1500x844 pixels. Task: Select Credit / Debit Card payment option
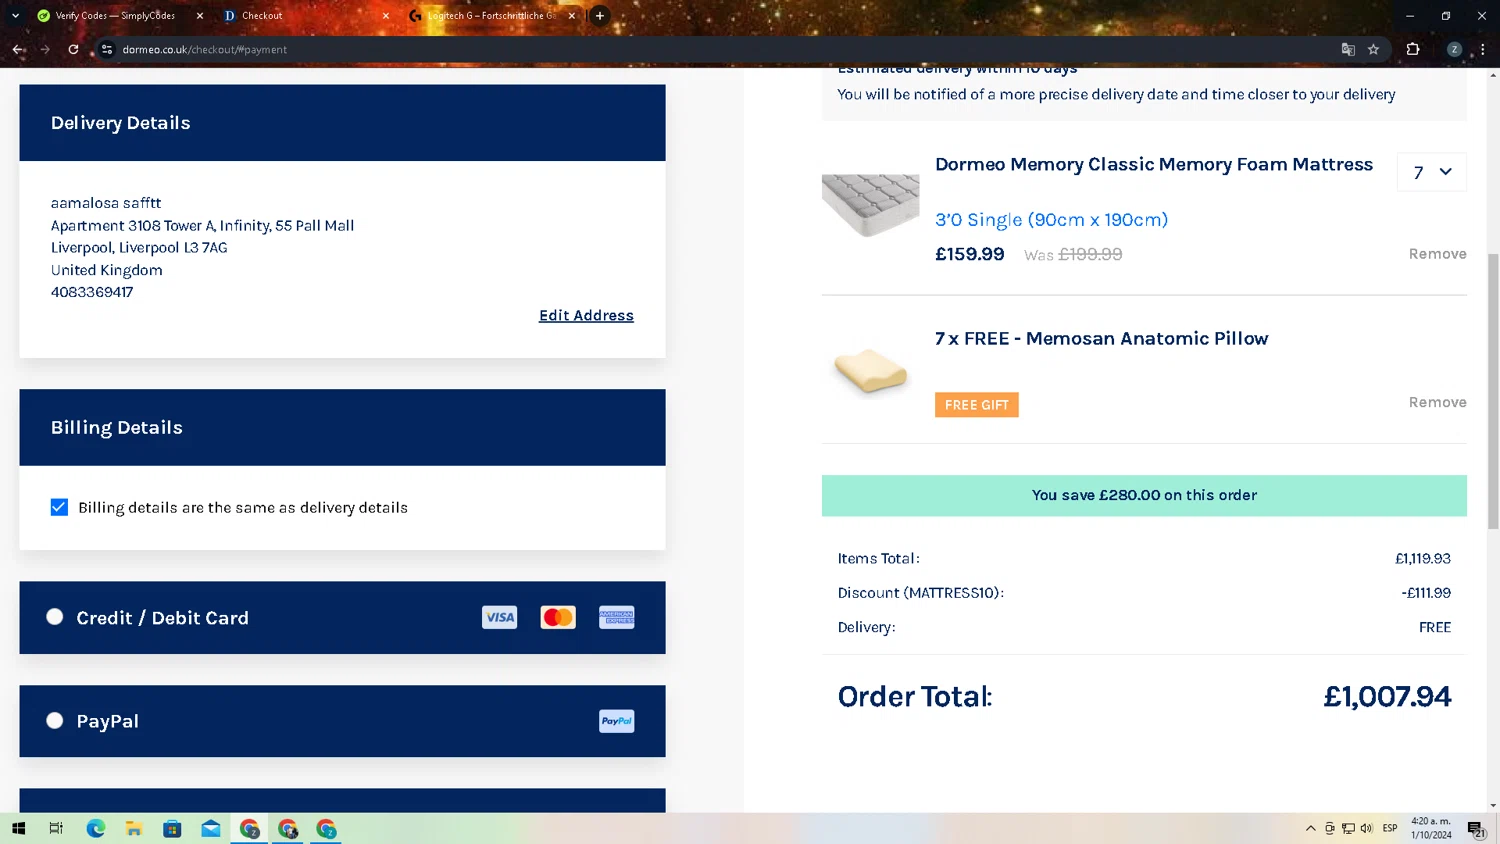[55, 617]
